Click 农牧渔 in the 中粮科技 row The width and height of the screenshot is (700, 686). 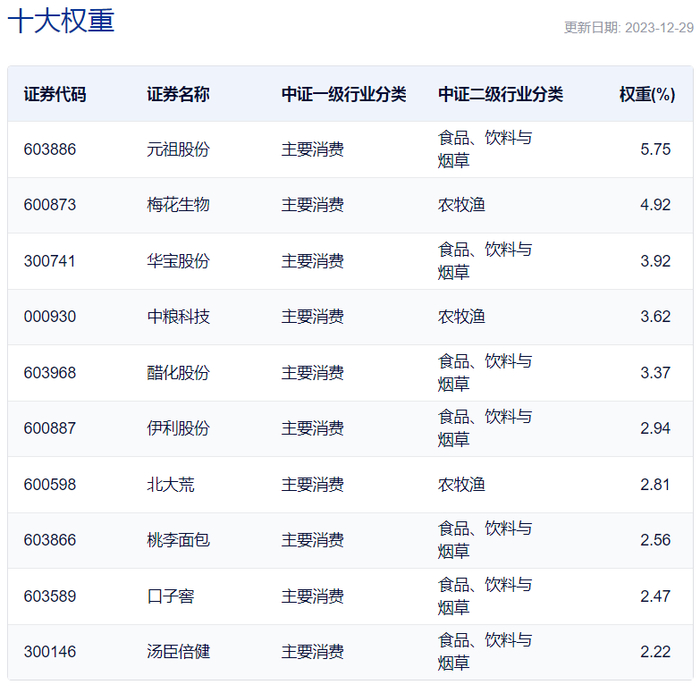tap(461, 317)
